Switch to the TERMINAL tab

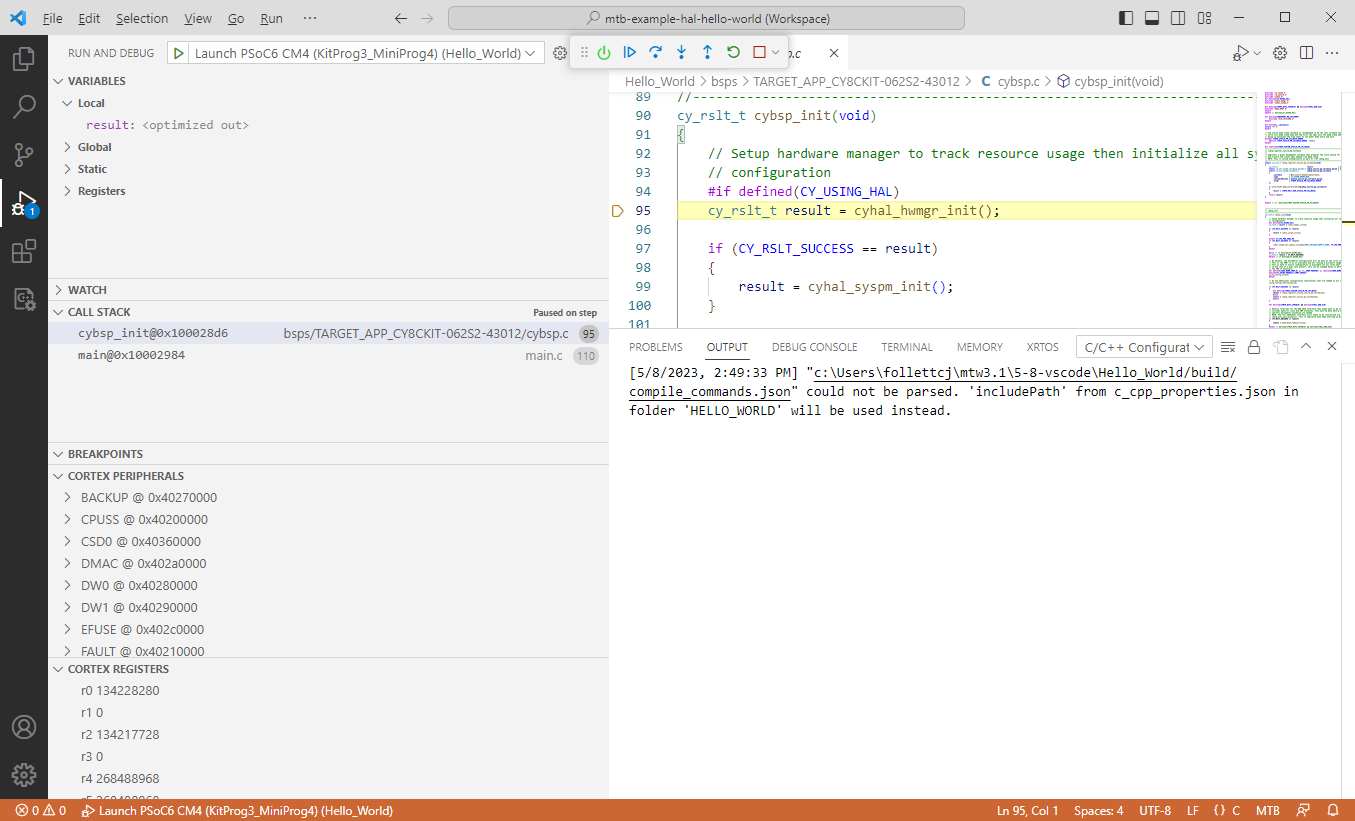[907, 347]
